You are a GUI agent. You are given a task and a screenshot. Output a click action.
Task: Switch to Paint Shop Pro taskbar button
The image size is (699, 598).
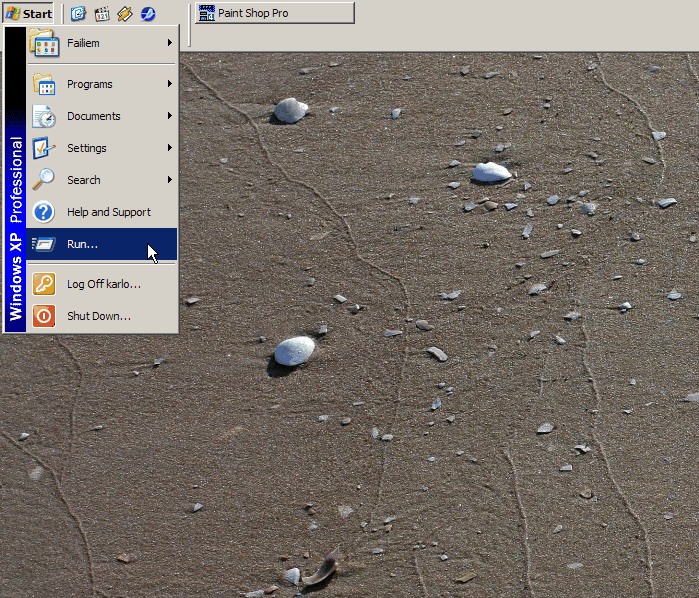point(275,13)
